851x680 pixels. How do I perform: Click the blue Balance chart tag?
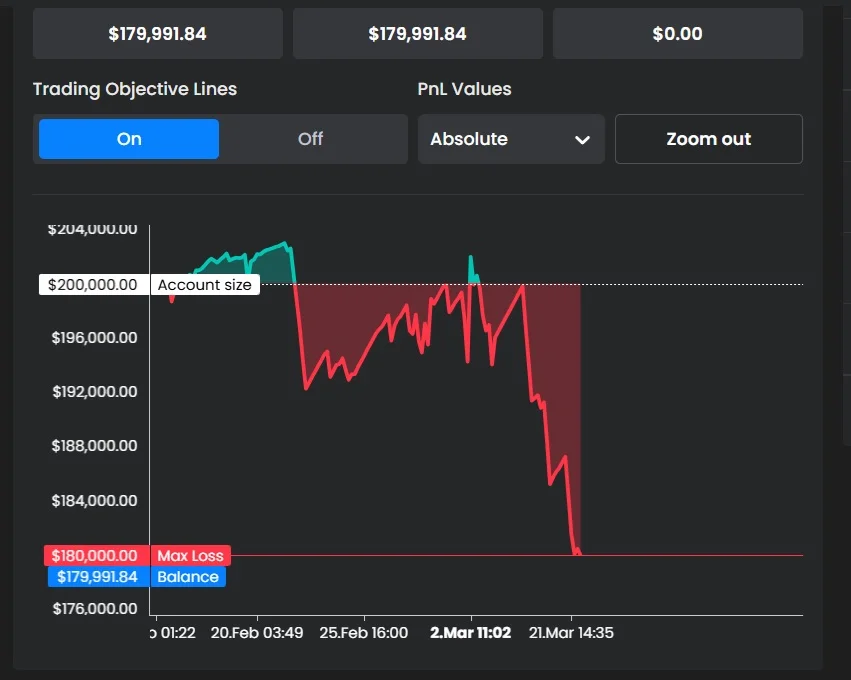(187, 577)
